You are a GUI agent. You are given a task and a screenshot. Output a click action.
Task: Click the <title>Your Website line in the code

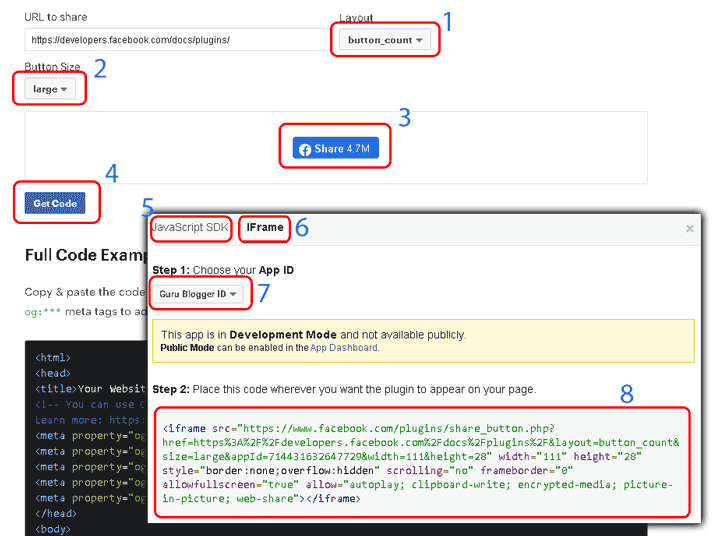(x=90, y=389)
